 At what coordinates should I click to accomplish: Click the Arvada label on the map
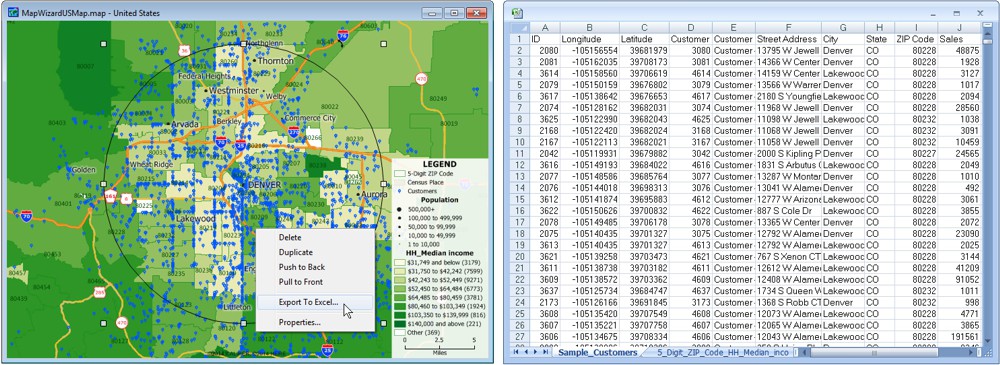pos(184,123)
